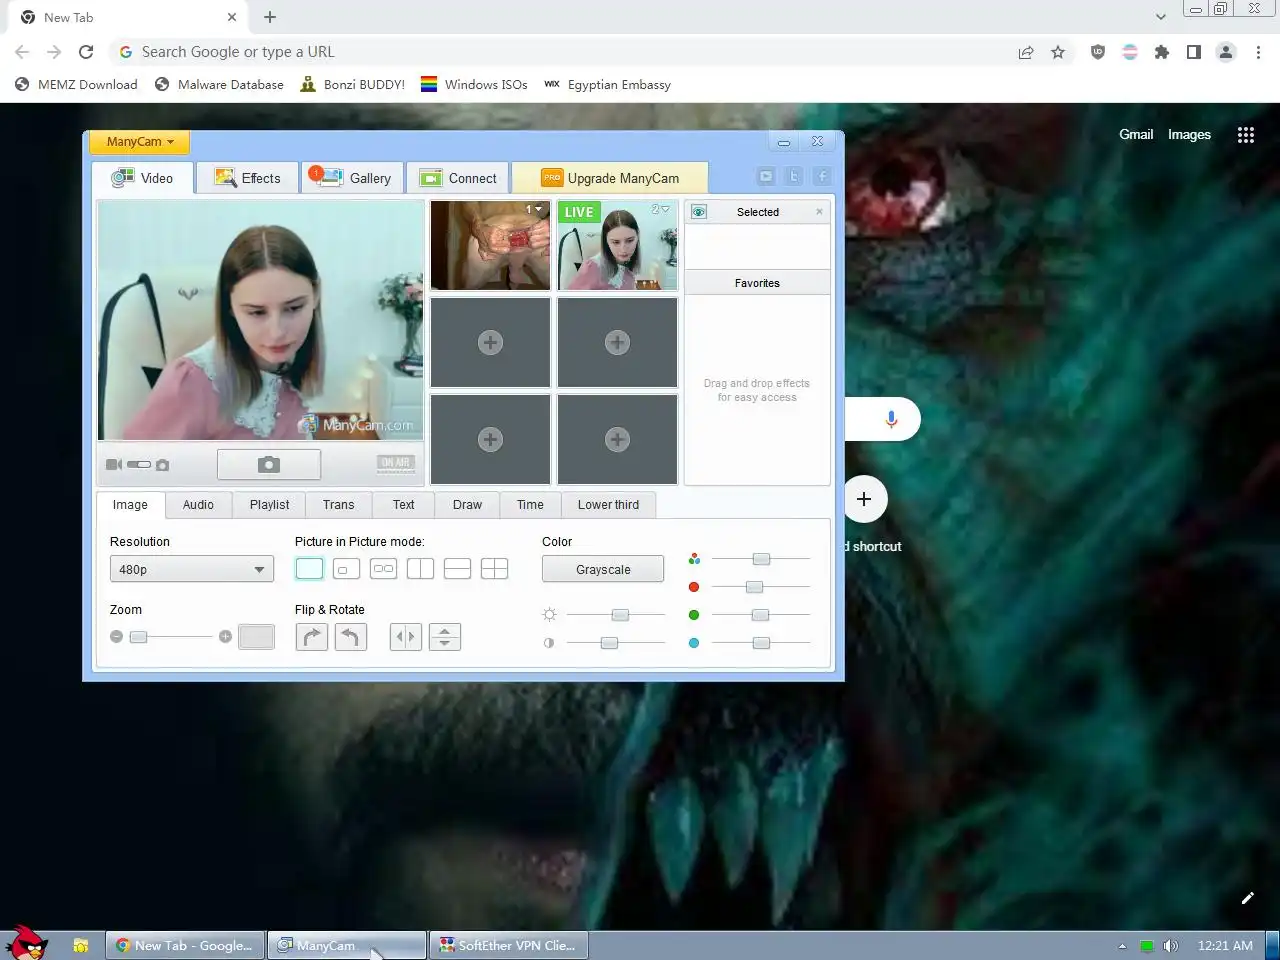Zoom out with the minus icon

116,636
